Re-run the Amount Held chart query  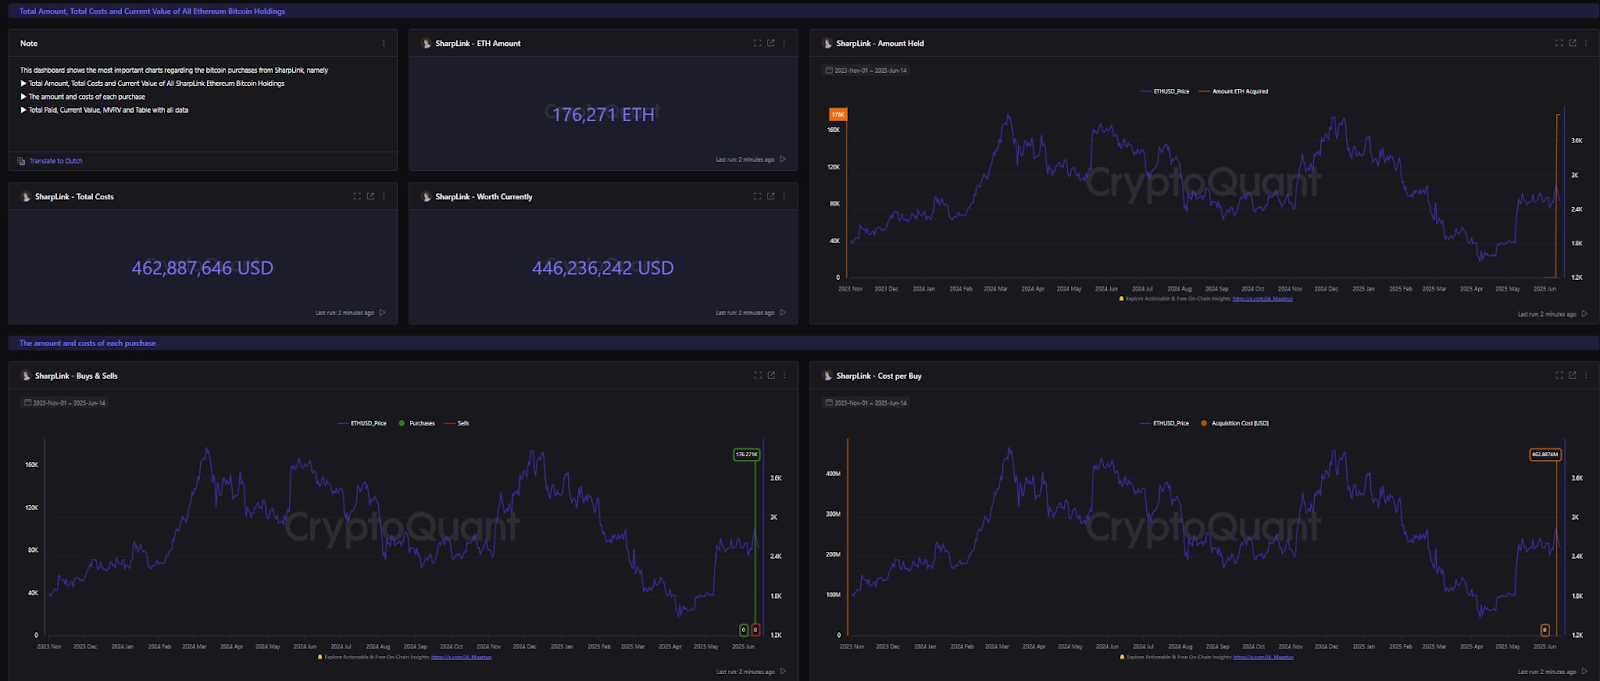[x=1585, y=314]
